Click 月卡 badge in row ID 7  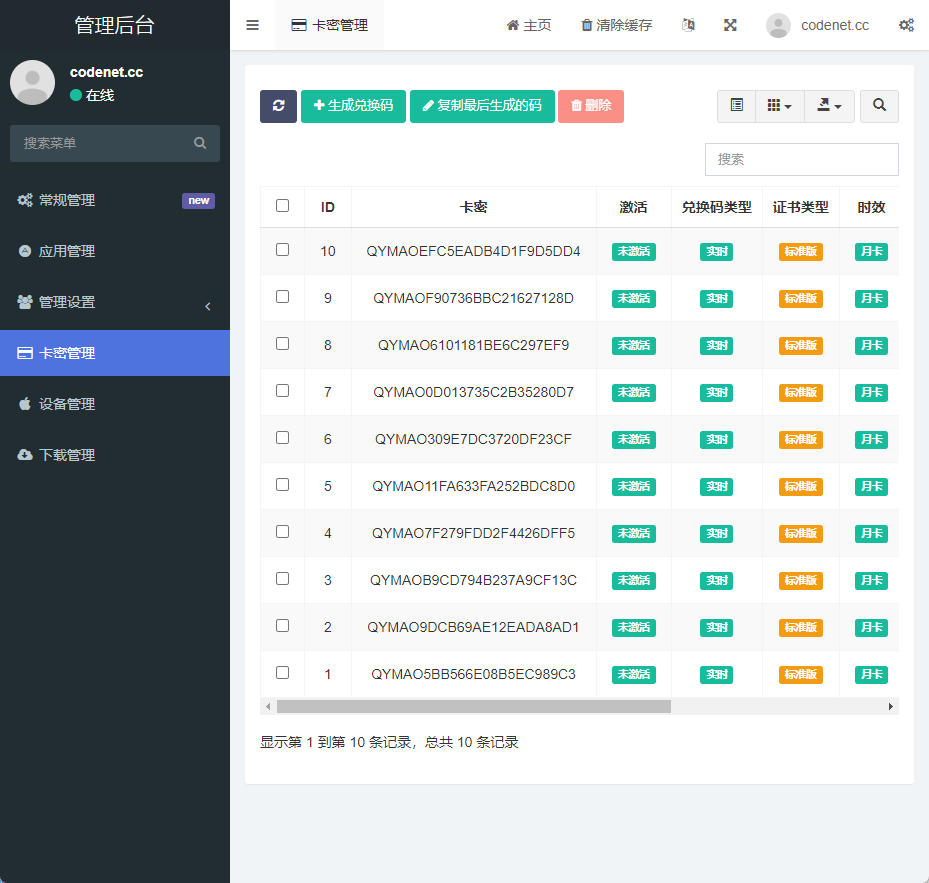click(x=871, y=393)
